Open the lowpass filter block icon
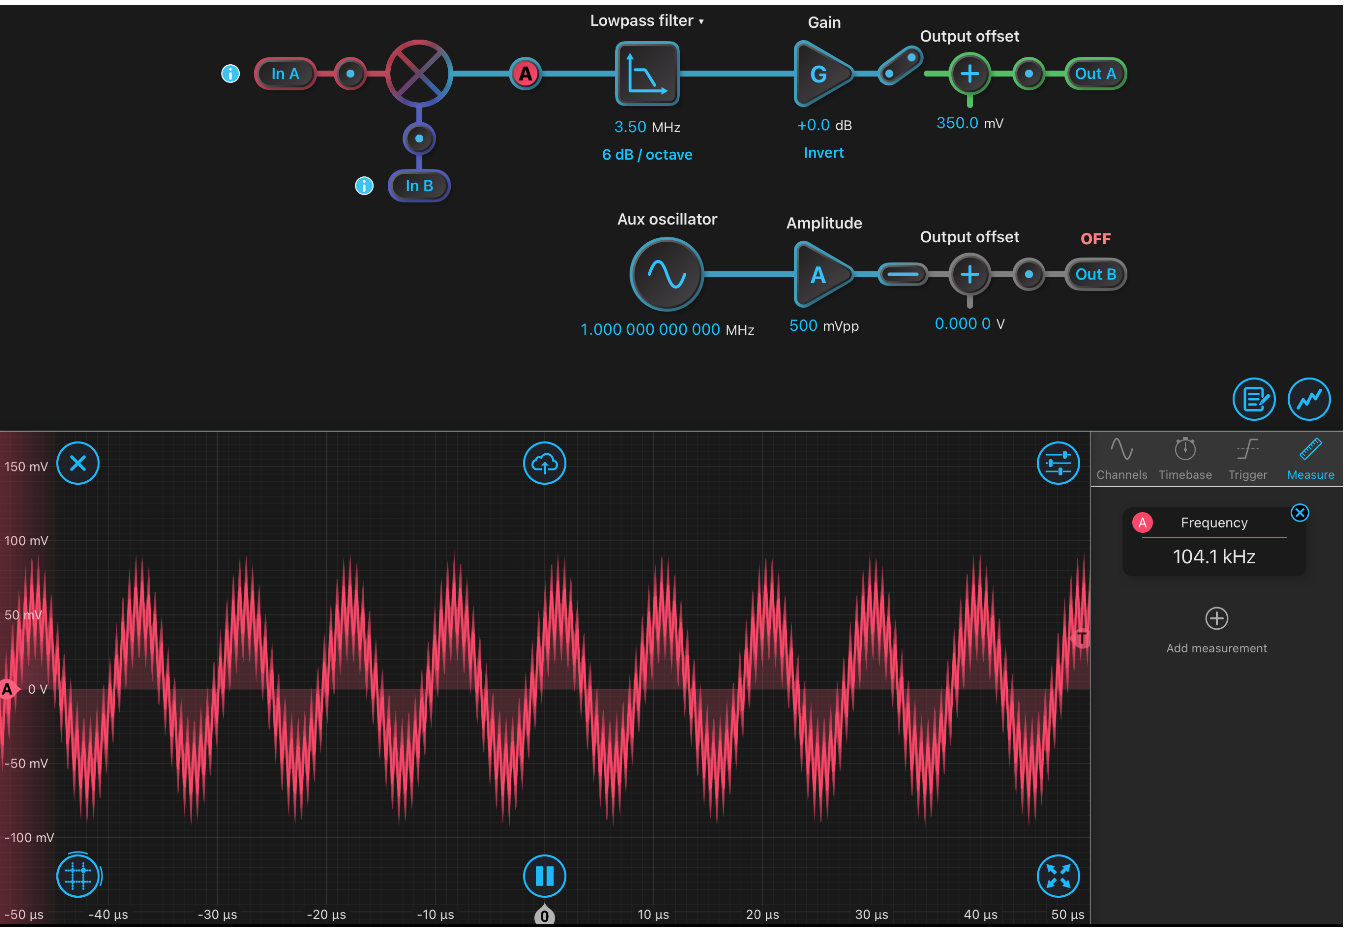Screen dimensions: 1346x932 (647, 74)
